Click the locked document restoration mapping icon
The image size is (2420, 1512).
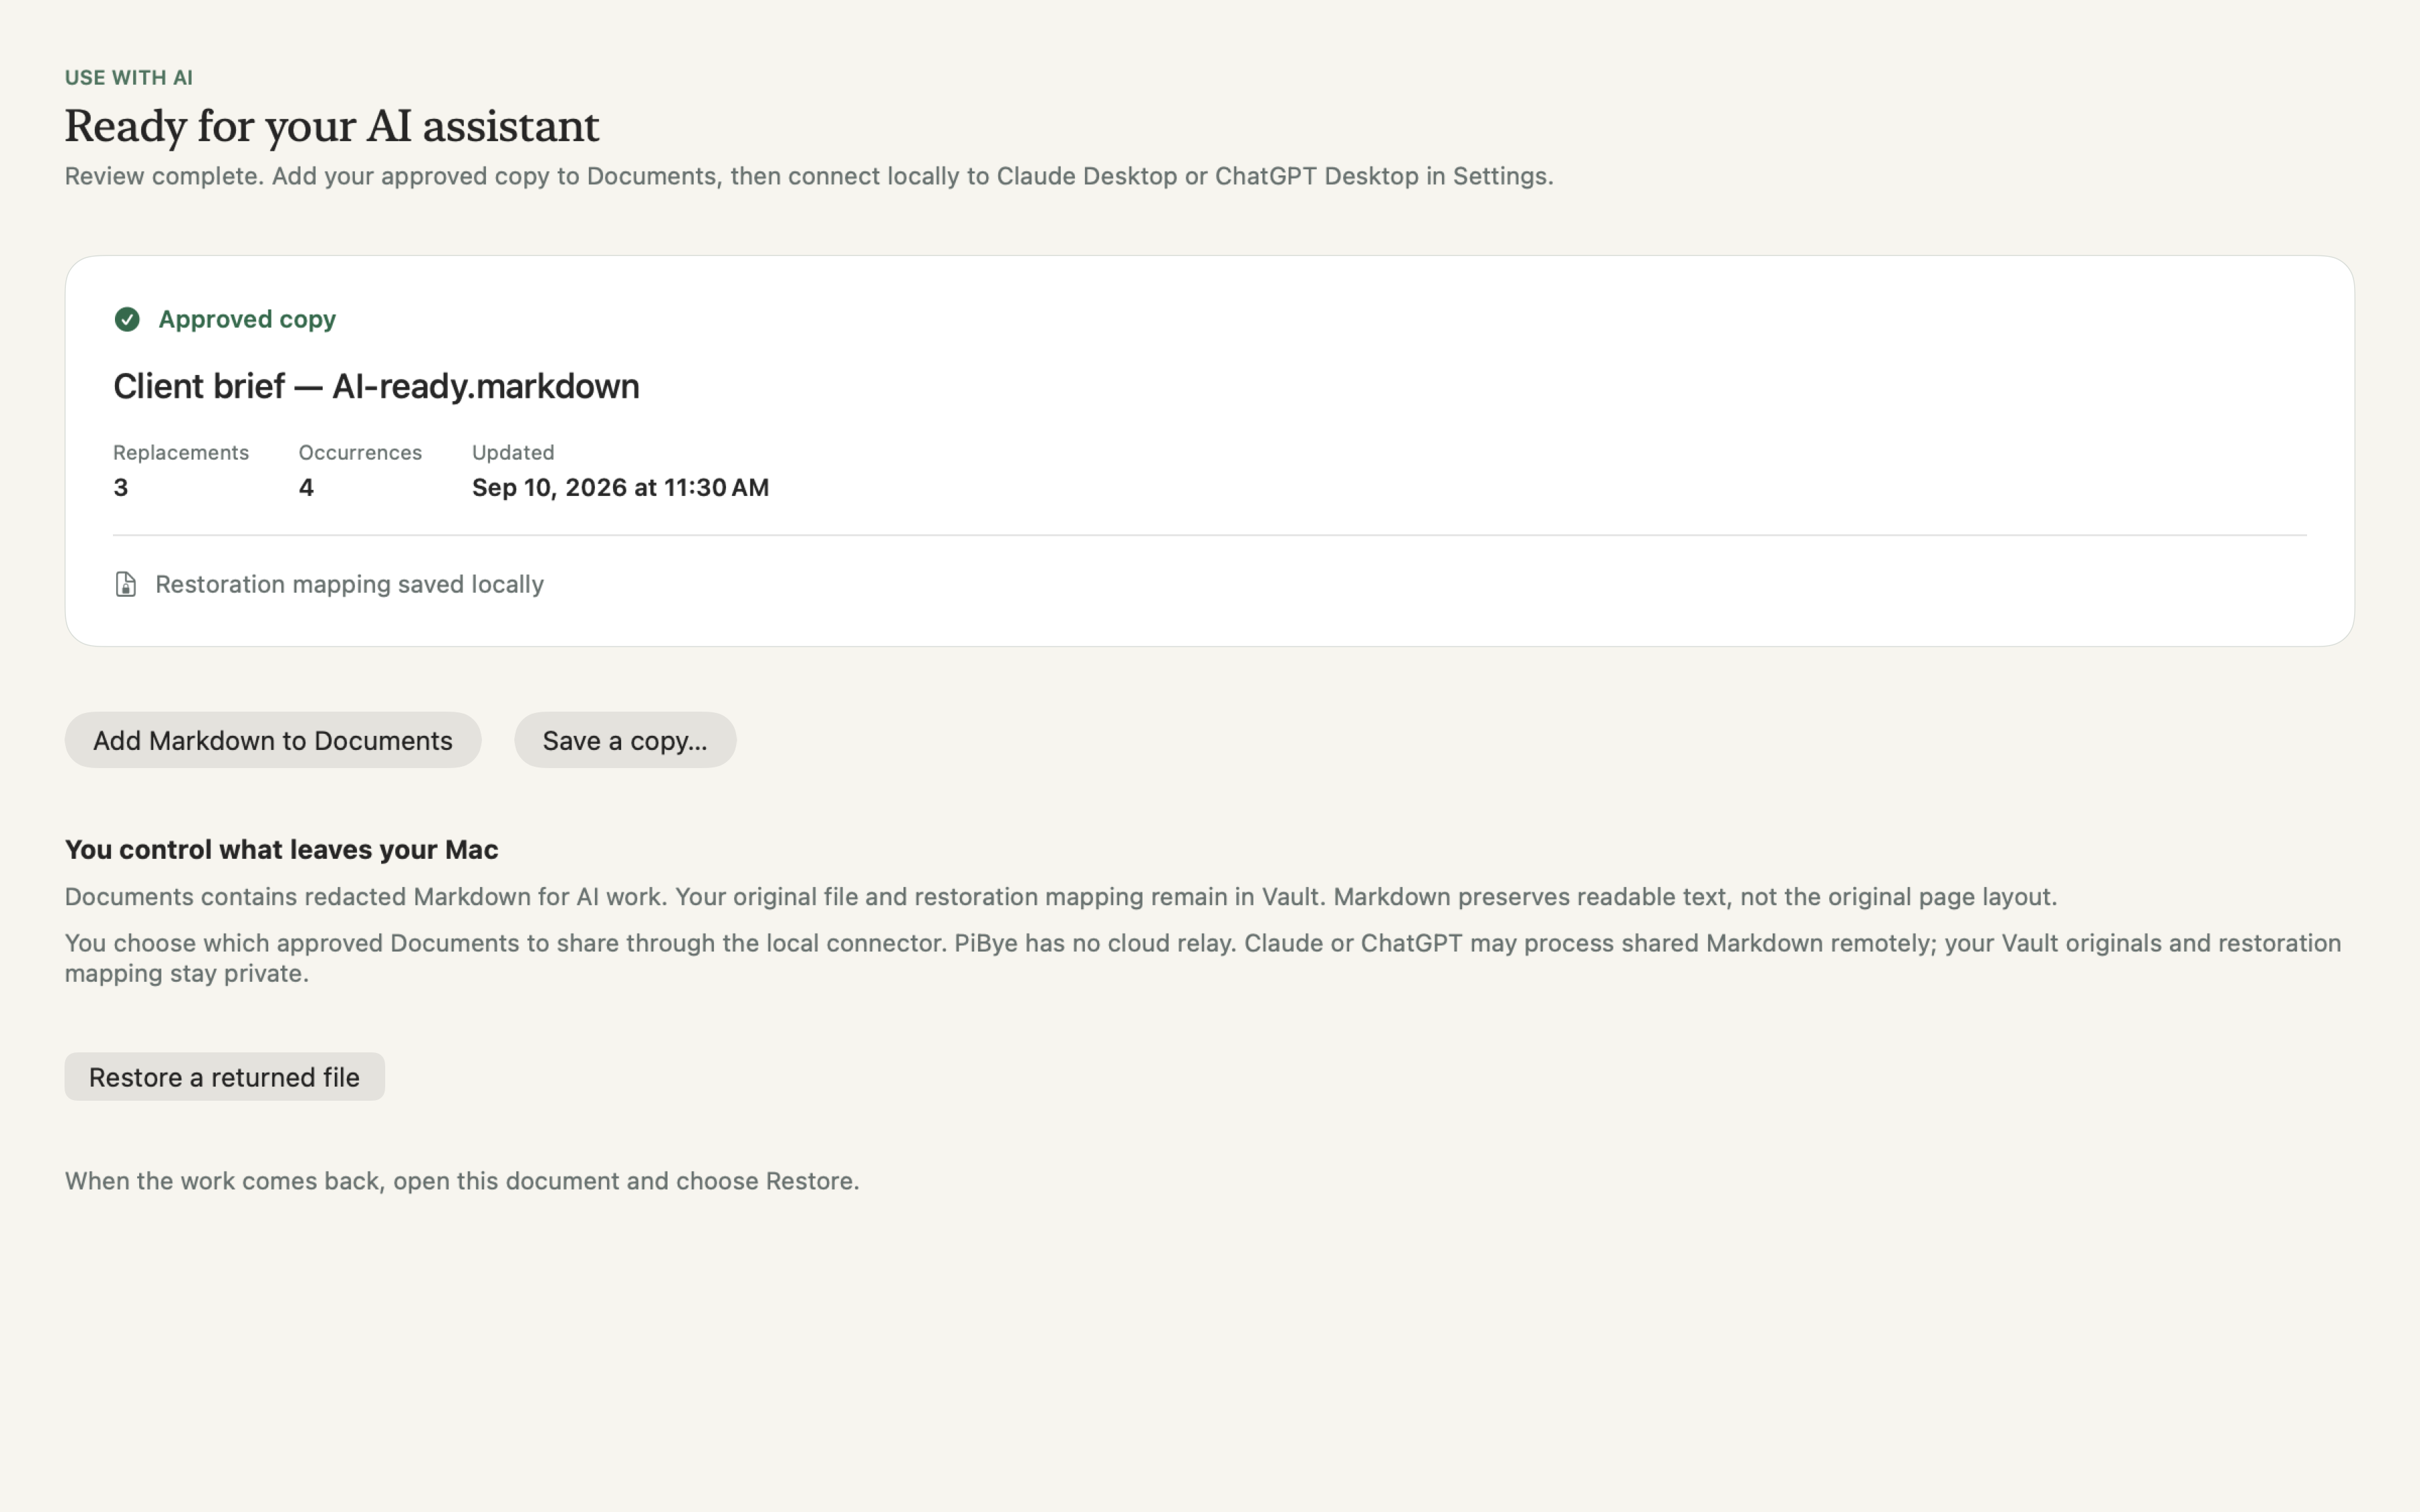coord(126,584)
